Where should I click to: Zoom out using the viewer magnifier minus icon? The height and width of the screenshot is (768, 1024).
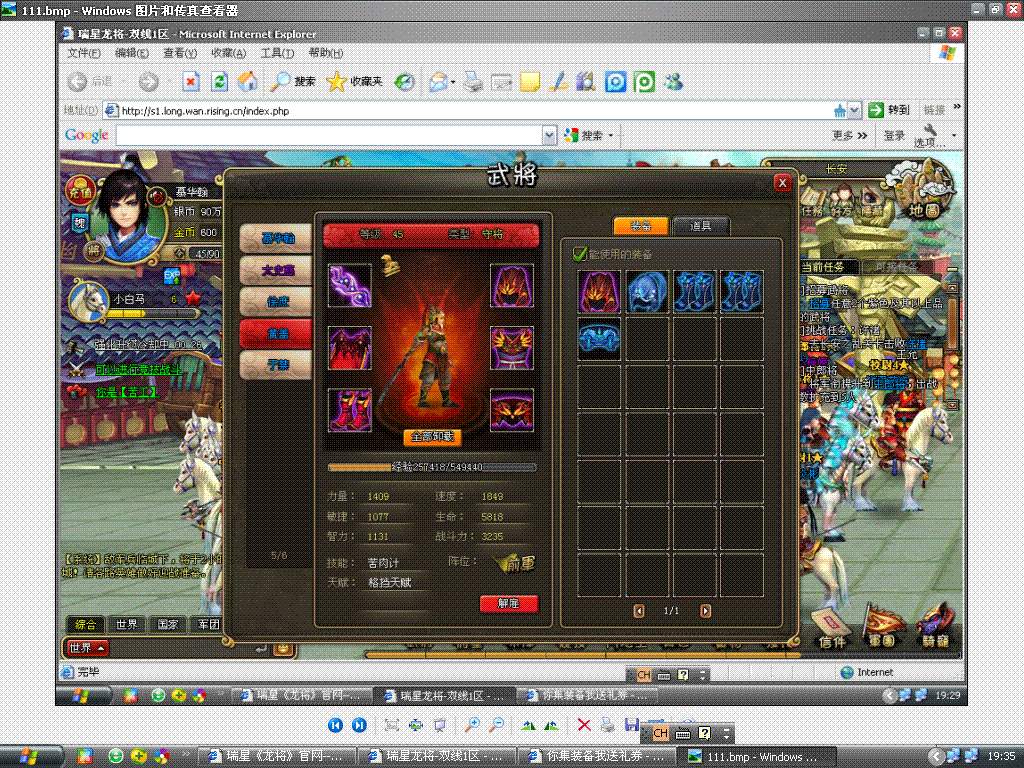click(x=496, y=725)
